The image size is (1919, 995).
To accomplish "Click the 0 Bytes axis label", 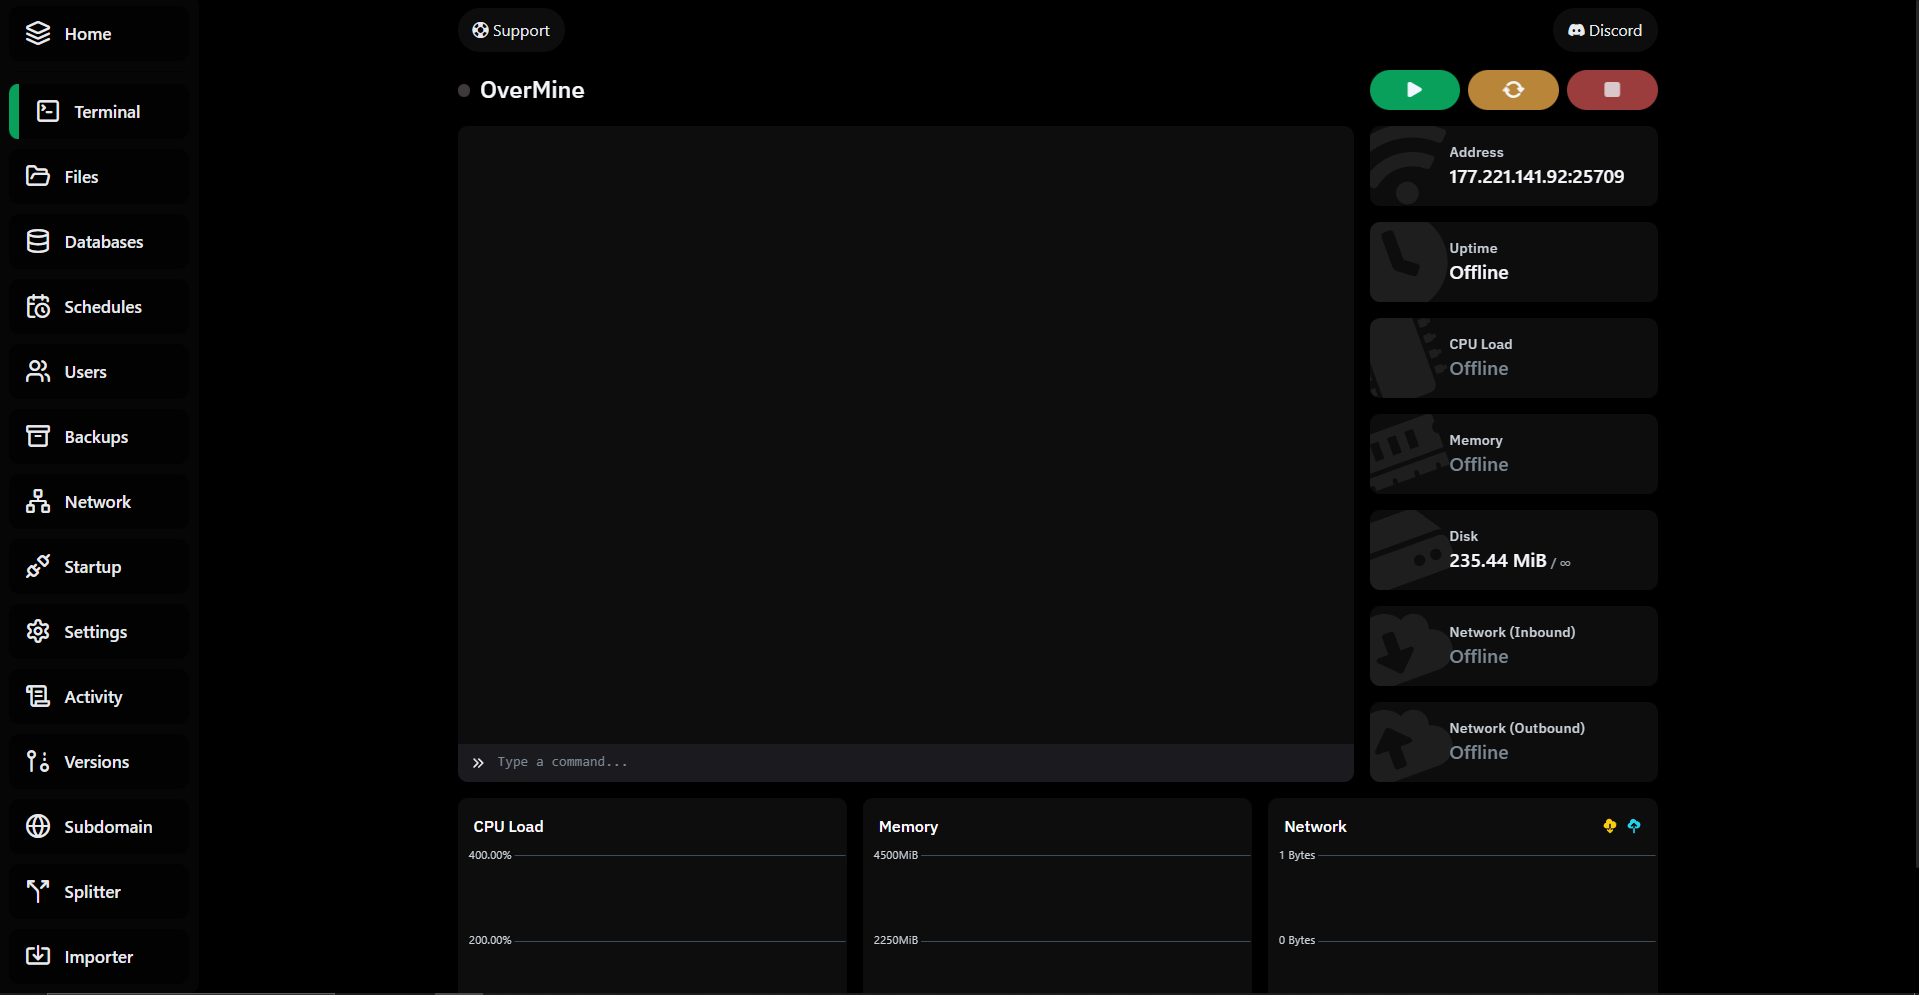I will [x=1297, y=940].
